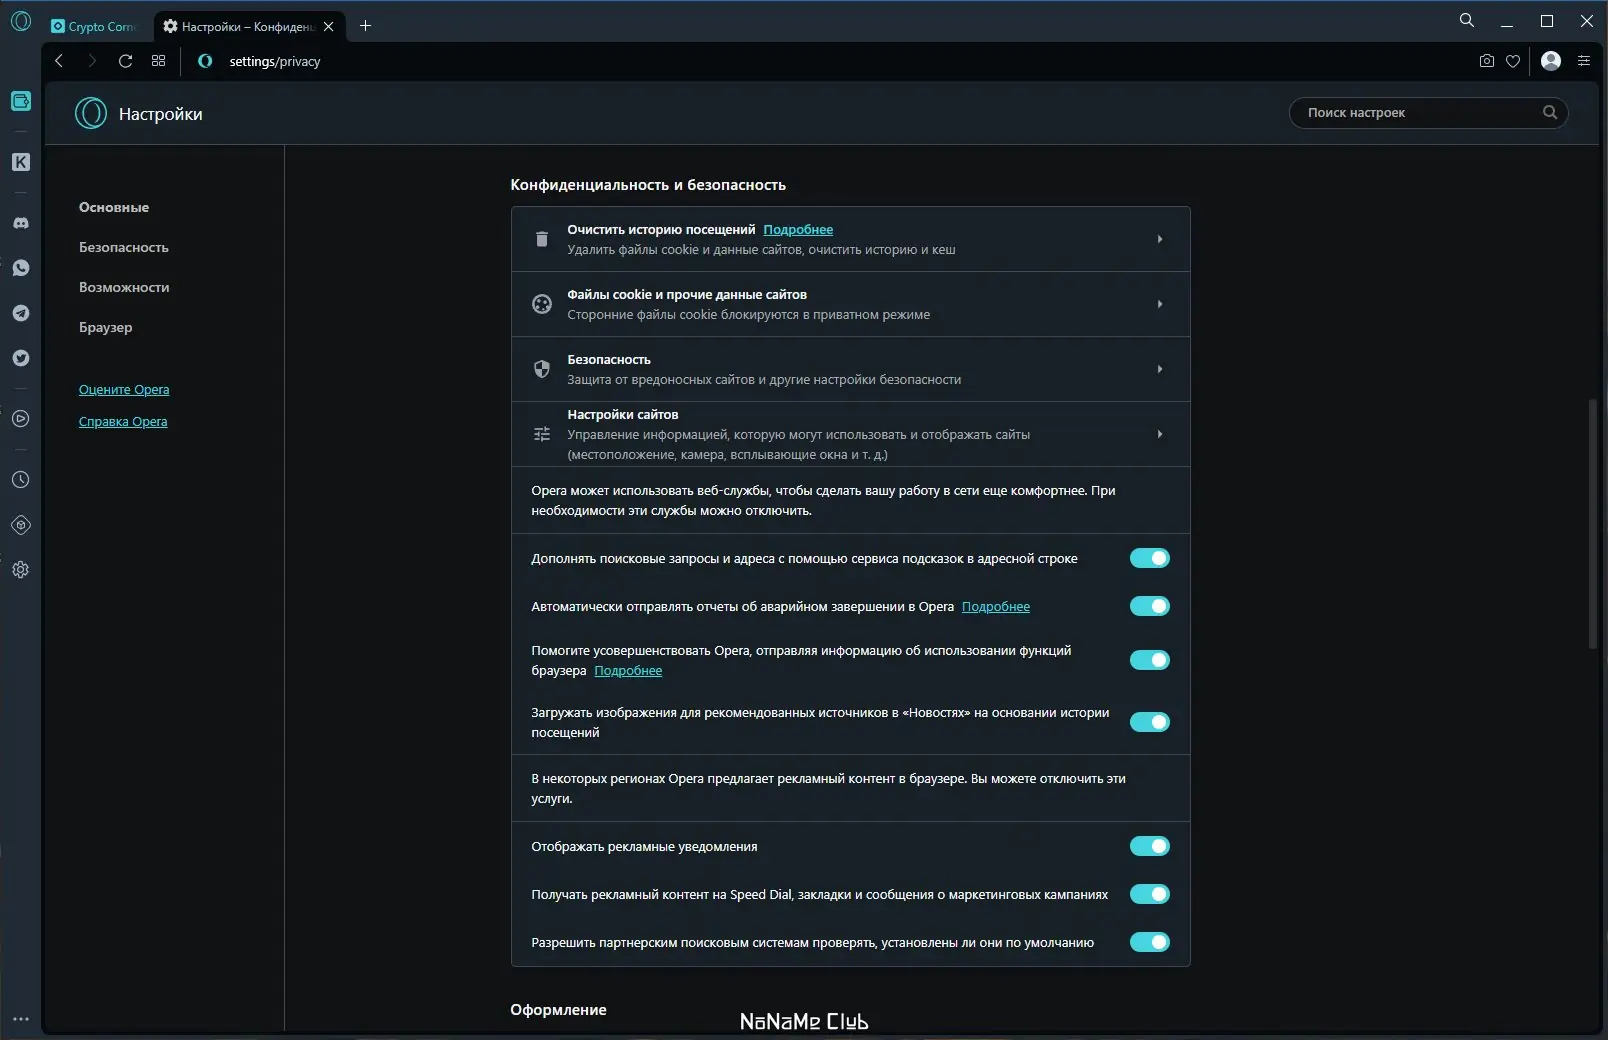Turn off automatic crash reports toggle
Screen dimensions: 1608x1040
(x=1149, y=606)
